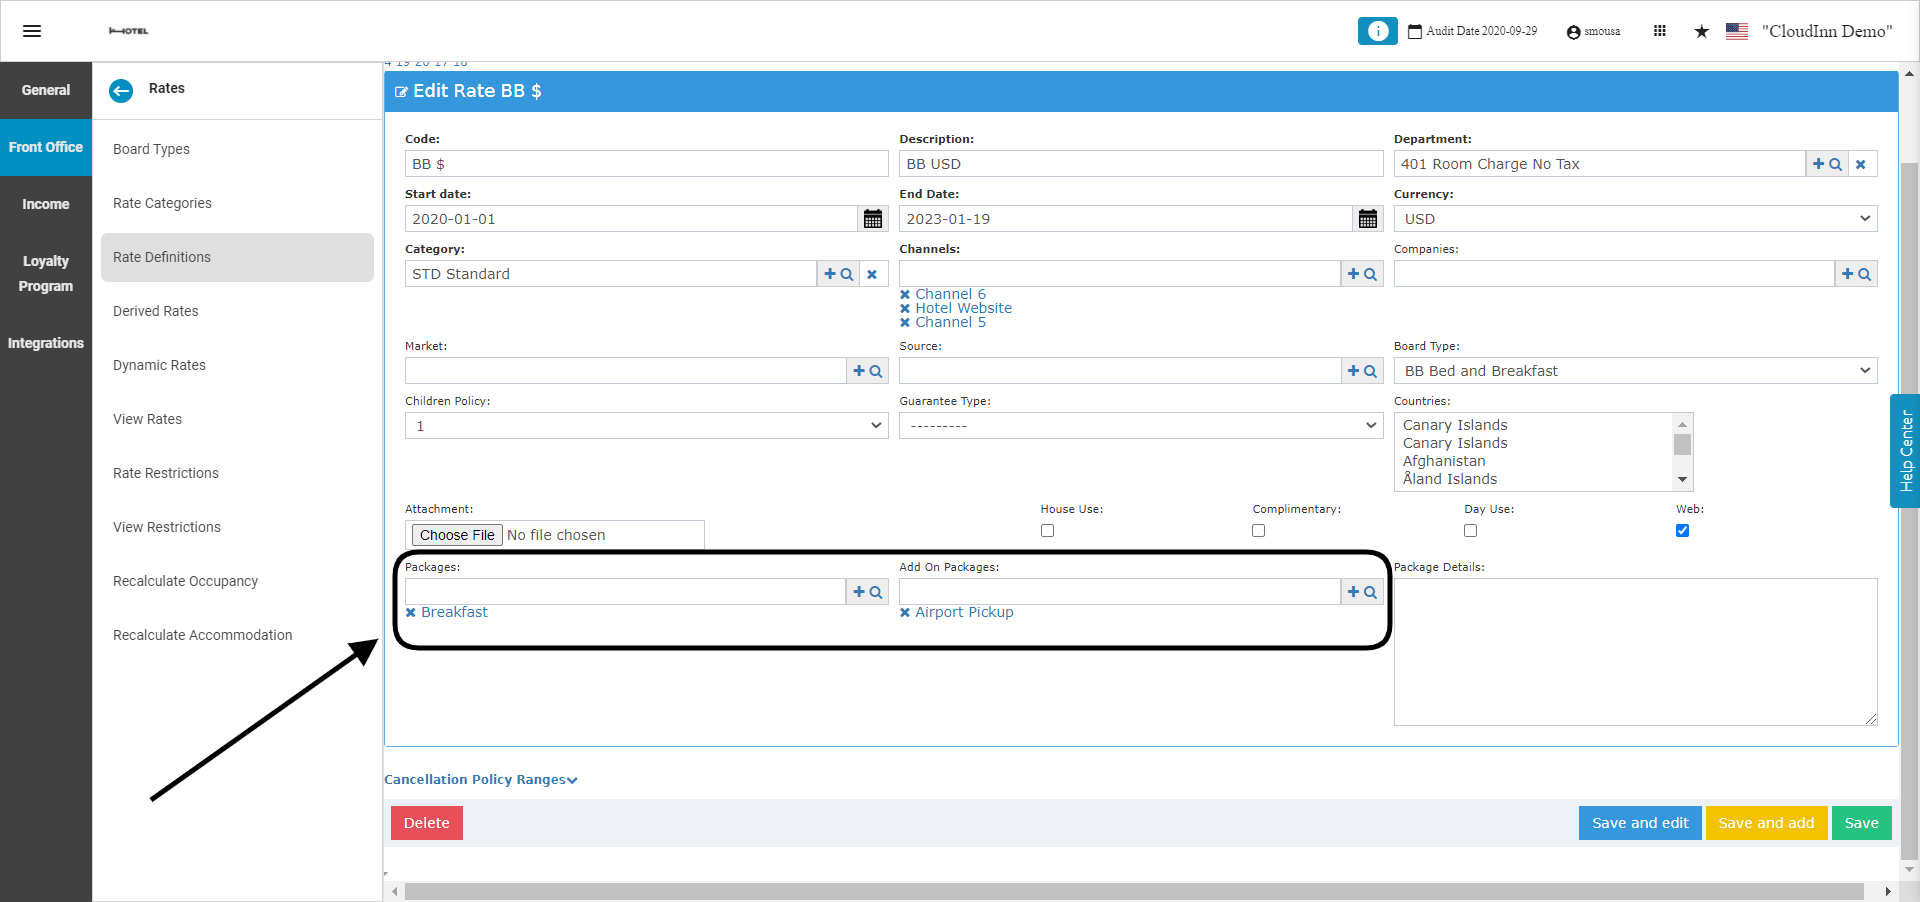Click add/search icon for Add On Packages
Screen dimensions: 1920x902
click(x=1362, y=592)
